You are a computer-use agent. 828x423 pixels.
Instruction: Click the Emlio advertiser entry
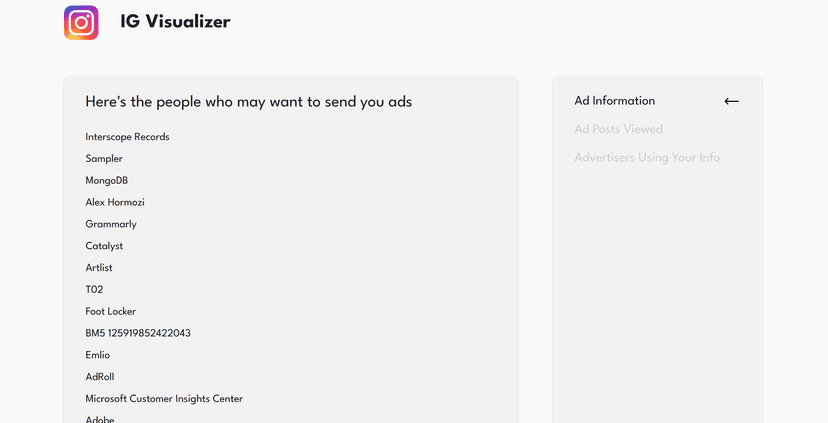98,355
